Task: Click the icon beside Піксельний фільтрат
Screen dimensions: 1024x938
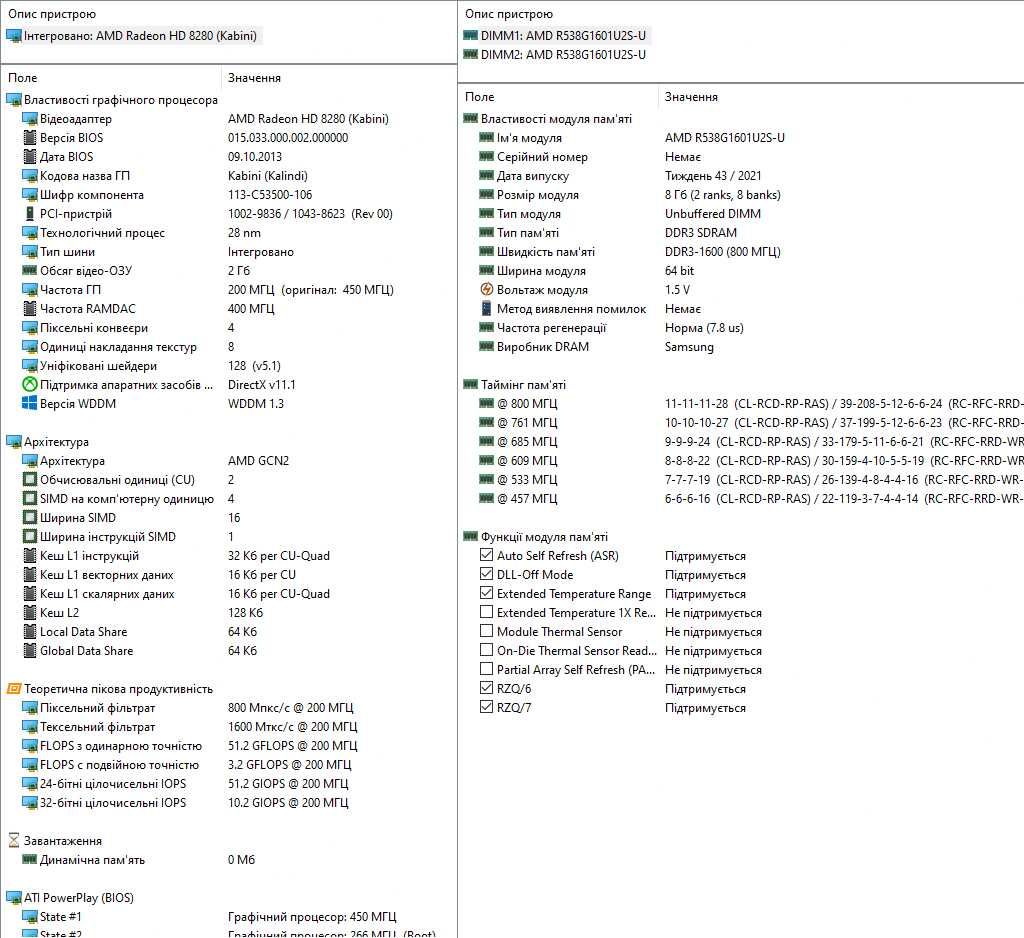Action: (x=29, y=707)
